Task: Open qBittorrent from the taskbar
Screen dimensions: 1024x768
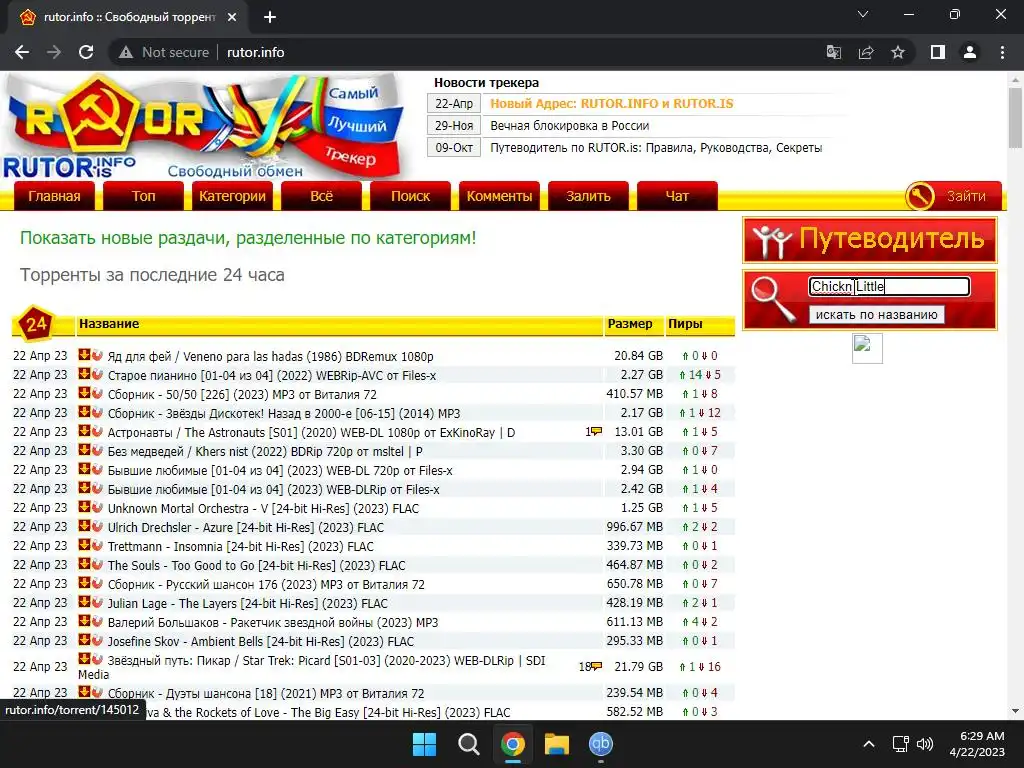Action: (601, 744)
